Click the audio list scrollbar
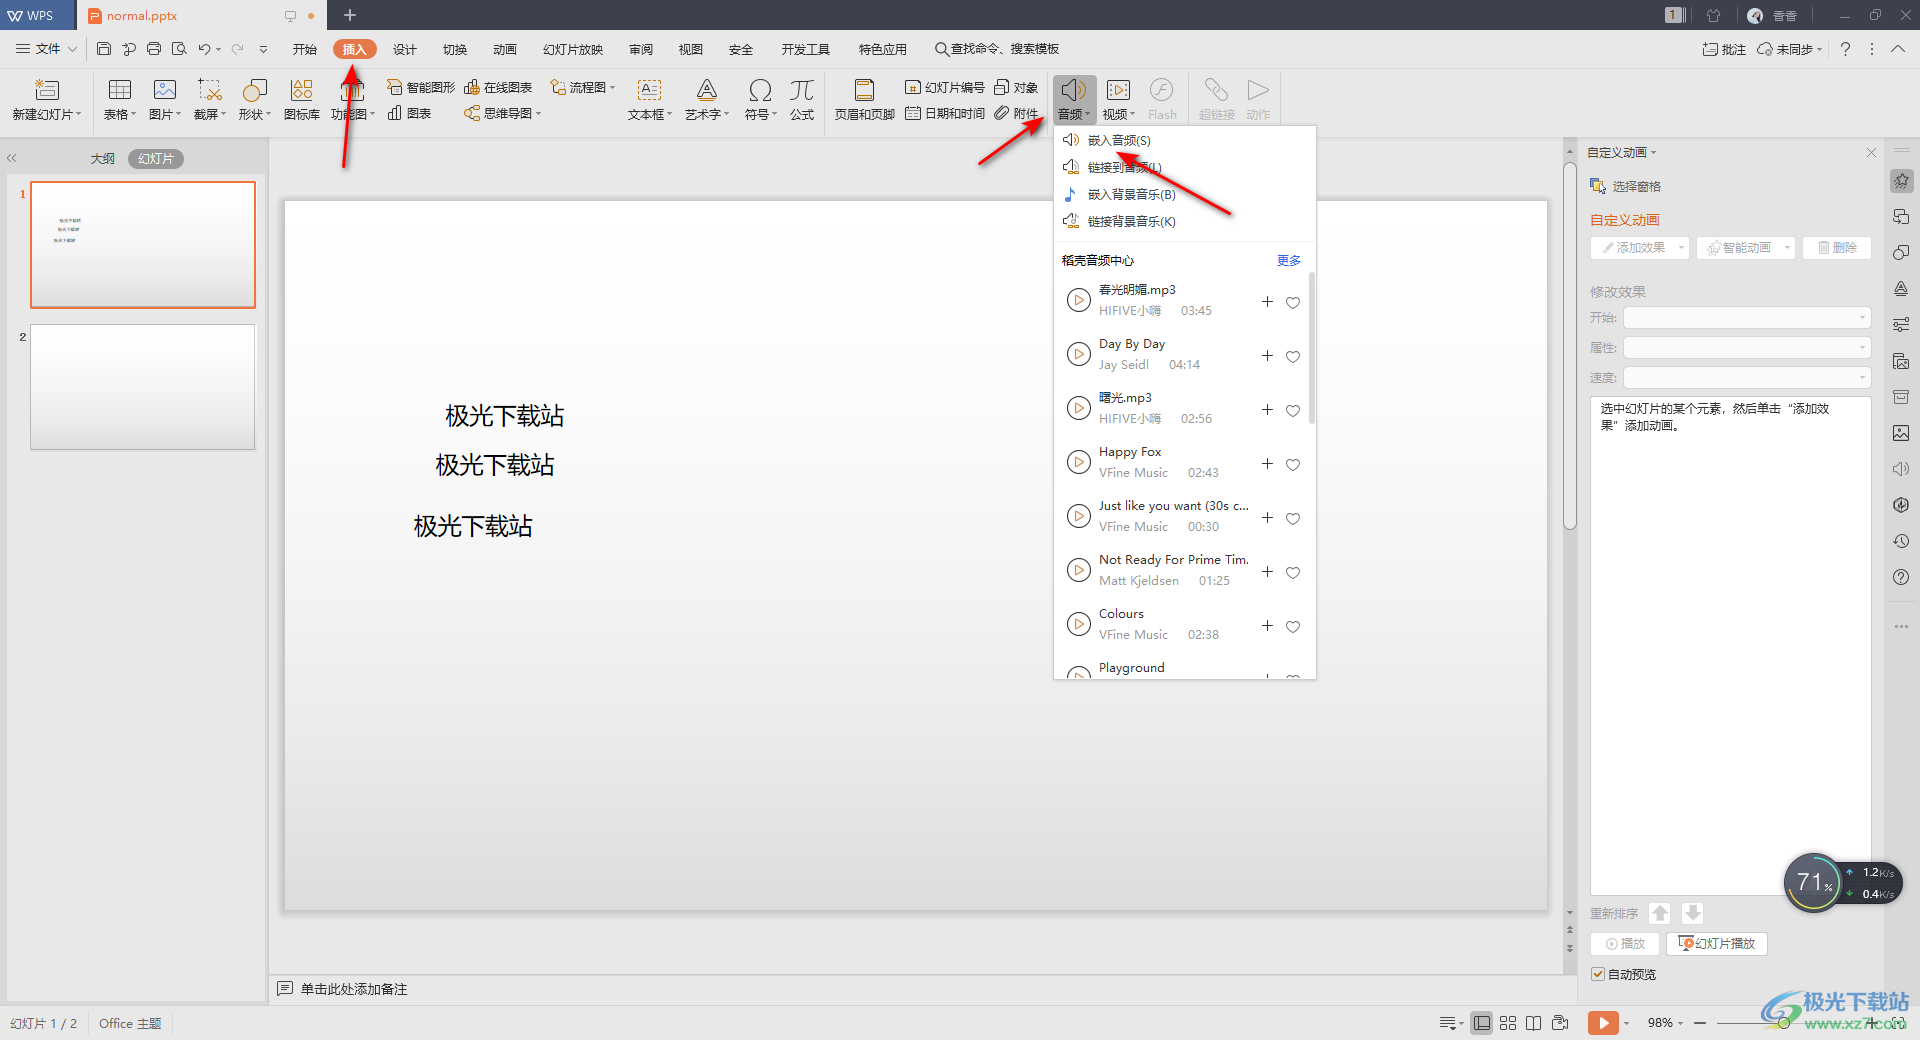The image size is (1920, 1040). pyautogui.click(x=1311, y=348)
